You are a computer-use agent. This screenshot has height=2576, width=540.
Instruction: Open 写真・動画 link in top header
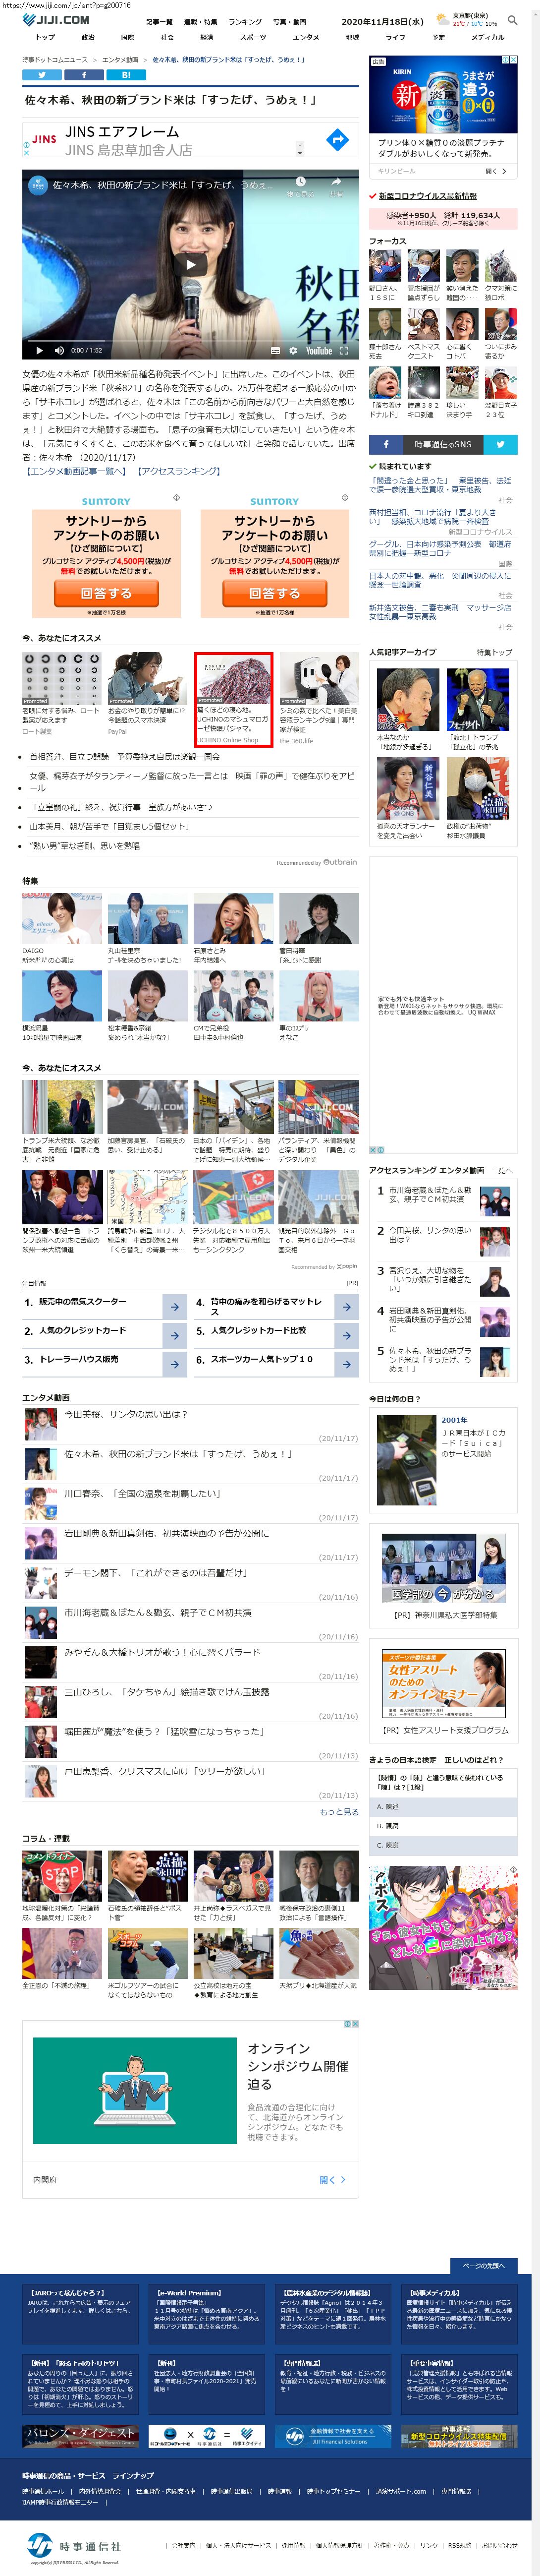point(290,21)
